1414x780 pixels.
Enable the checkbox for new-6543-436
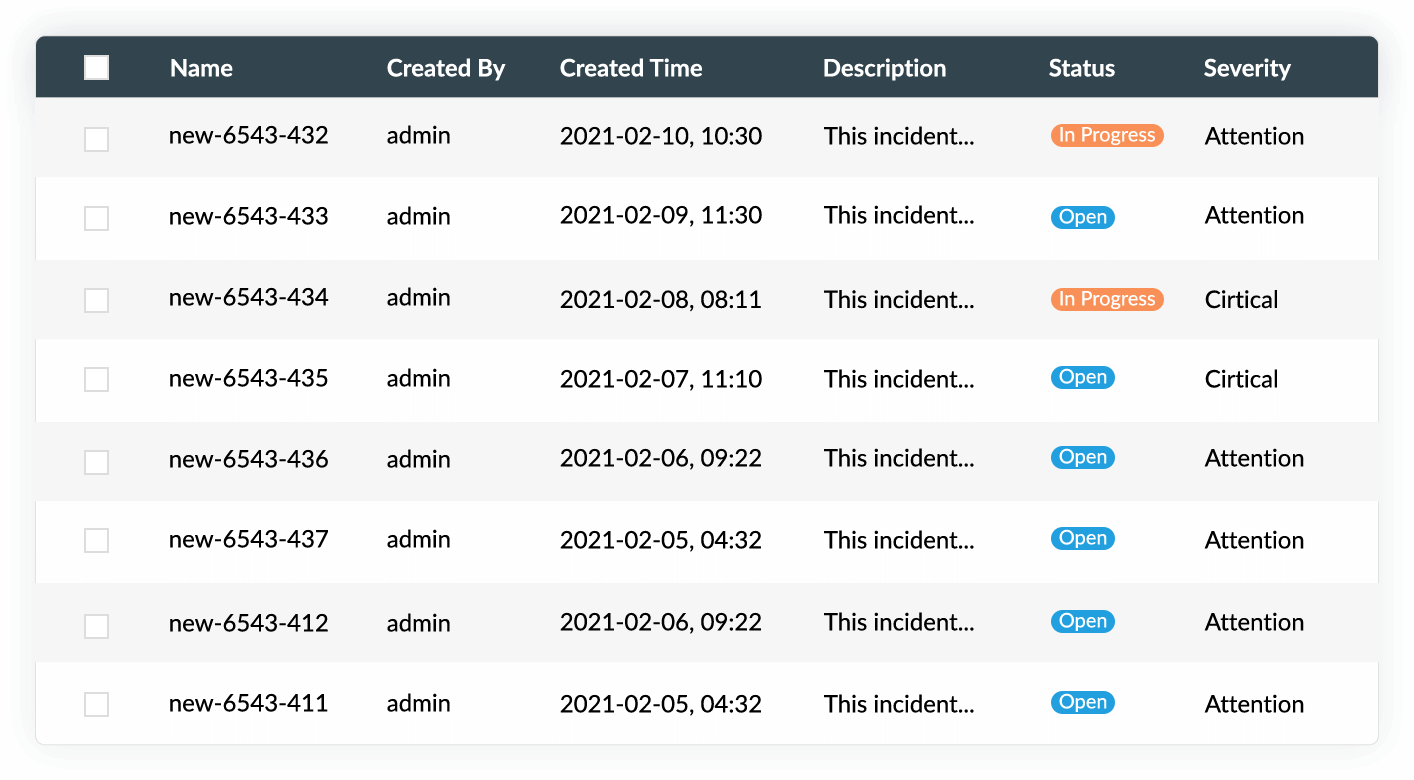tap(97, 462)
